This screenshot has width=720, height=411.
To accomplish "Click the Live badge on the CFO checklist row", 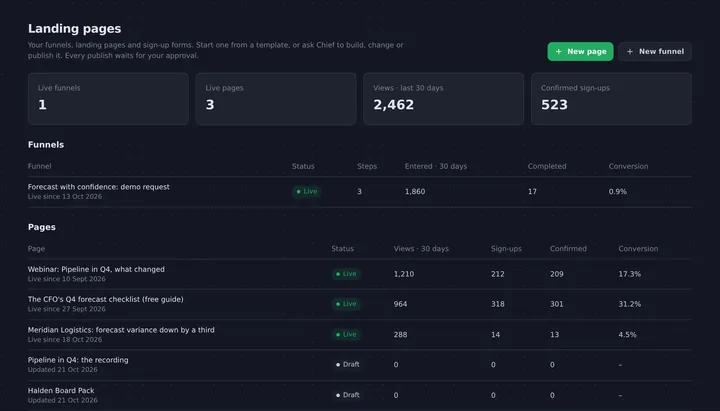I will pyautogui.click(x=346, y=304).
